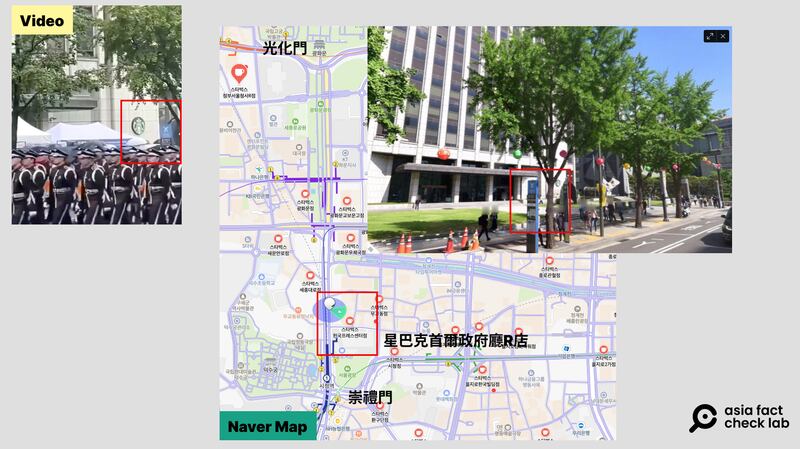This screenshot has width=800, height=449.
Task: Click the Starbucks 을지로2가점 pin
Action: tap(604, 350)
